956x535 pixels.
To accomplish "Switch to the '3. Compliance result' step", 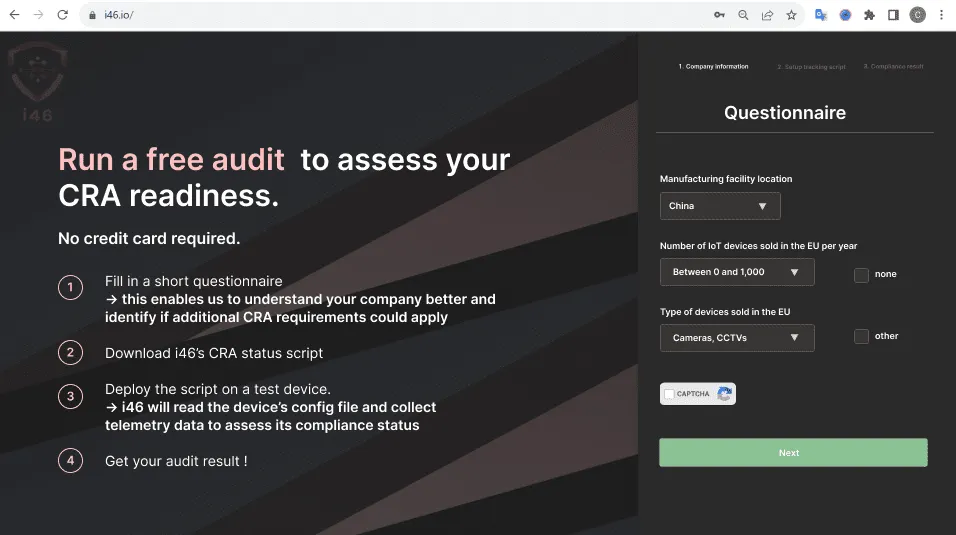I will (894, 67).
